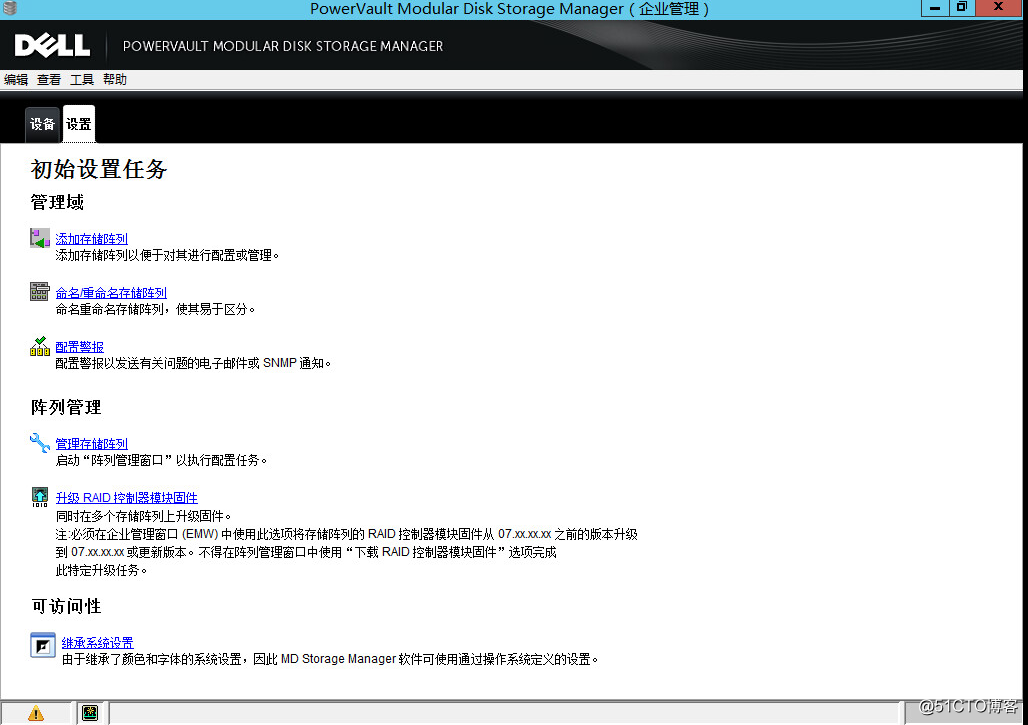Click the wrench manage storage array icon

[x=40, y=442]
